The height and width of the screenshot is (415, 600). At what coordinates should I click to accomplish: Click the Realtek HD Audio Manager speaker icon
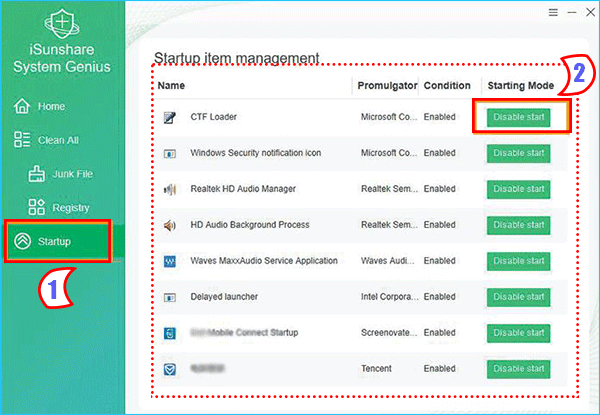(x=170, y=189)
